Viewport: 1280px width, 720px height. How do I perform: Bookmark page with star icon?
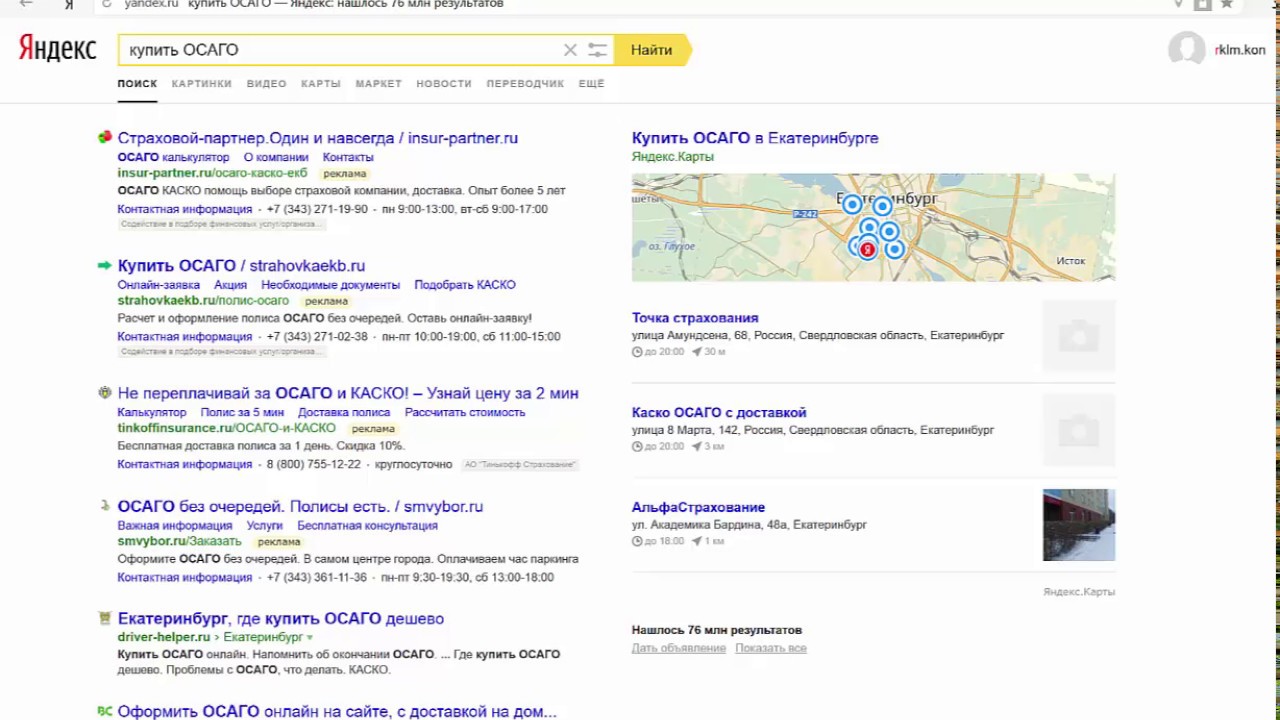tap(1226, 4)
